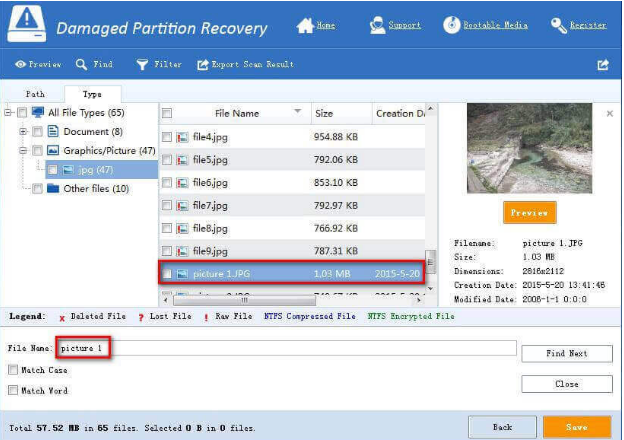Click Export Scan Result icon
This screenshot has width=624, height=440.
[x=203, y=65]
